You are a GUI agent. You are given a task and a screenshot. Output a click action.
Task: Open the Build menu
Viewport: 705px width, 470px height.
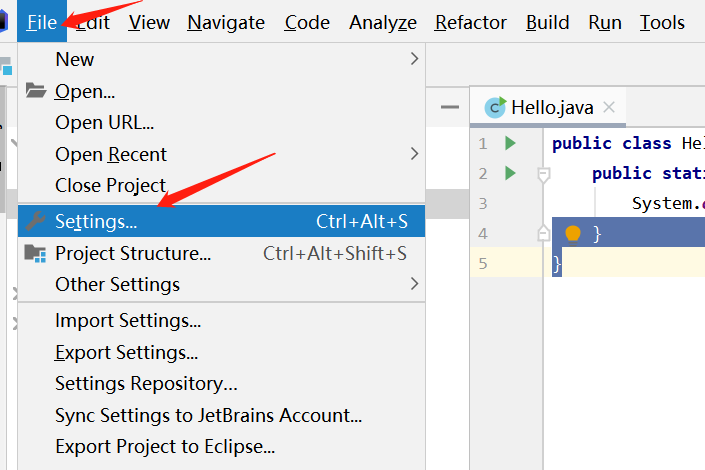coord(548,22)
